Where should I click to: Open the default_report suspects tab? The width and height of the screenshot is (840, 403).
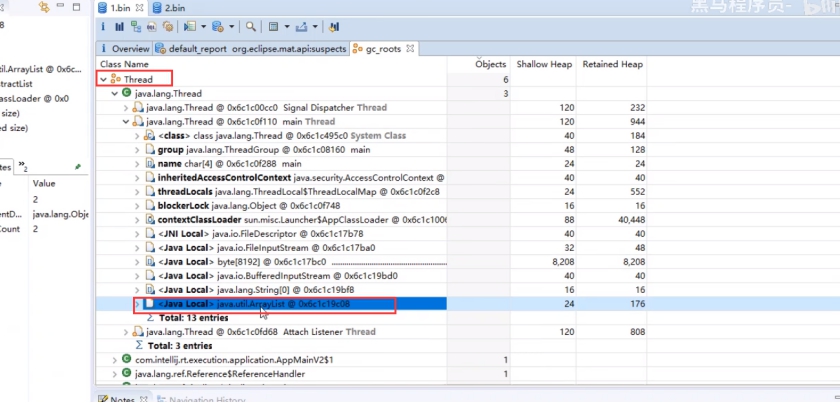[251, 49]
